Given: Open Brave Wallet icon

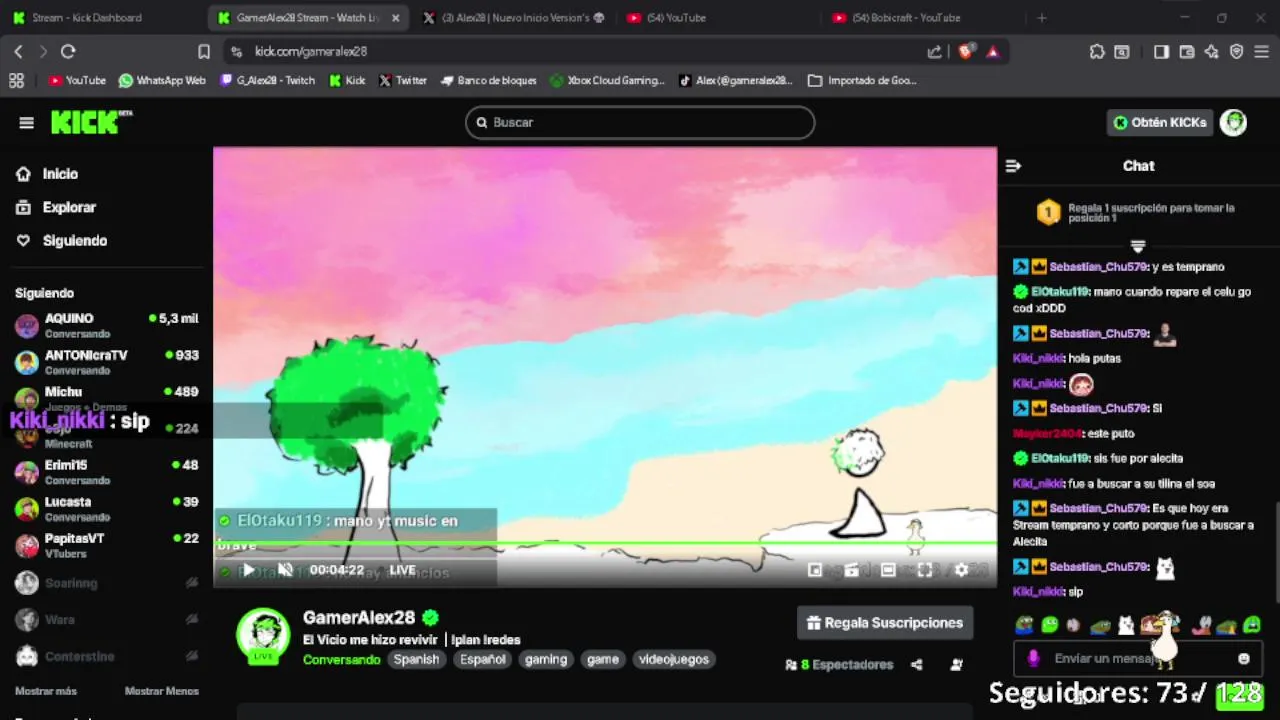Looking at the screenshot, I should [x=1187, y=51].
